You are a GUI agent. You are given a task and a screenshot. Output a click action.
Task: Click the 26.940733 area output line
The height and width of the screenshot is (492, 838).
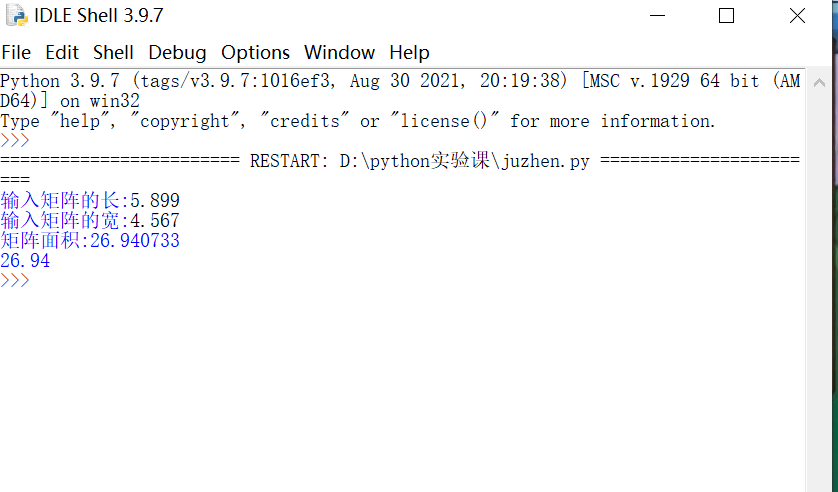(90, 240)
